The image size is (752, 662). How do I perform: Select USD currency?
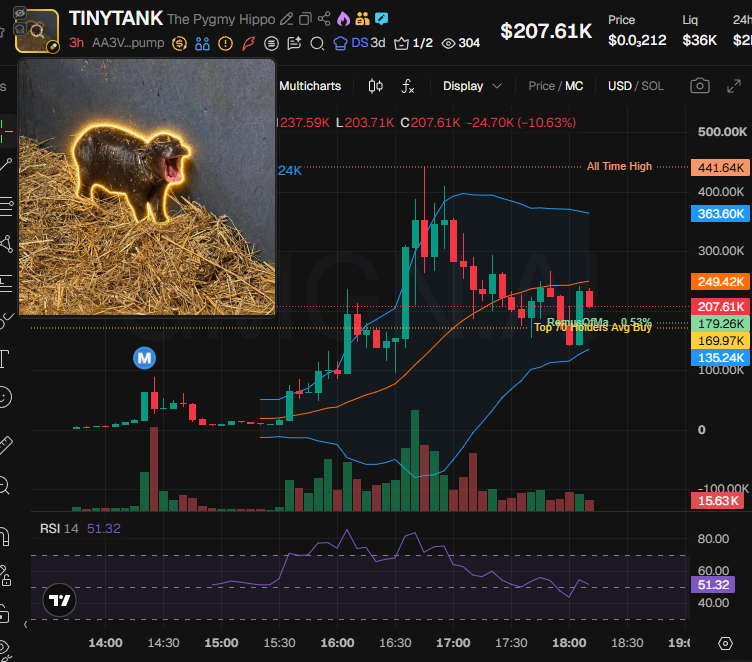(620, 86)
